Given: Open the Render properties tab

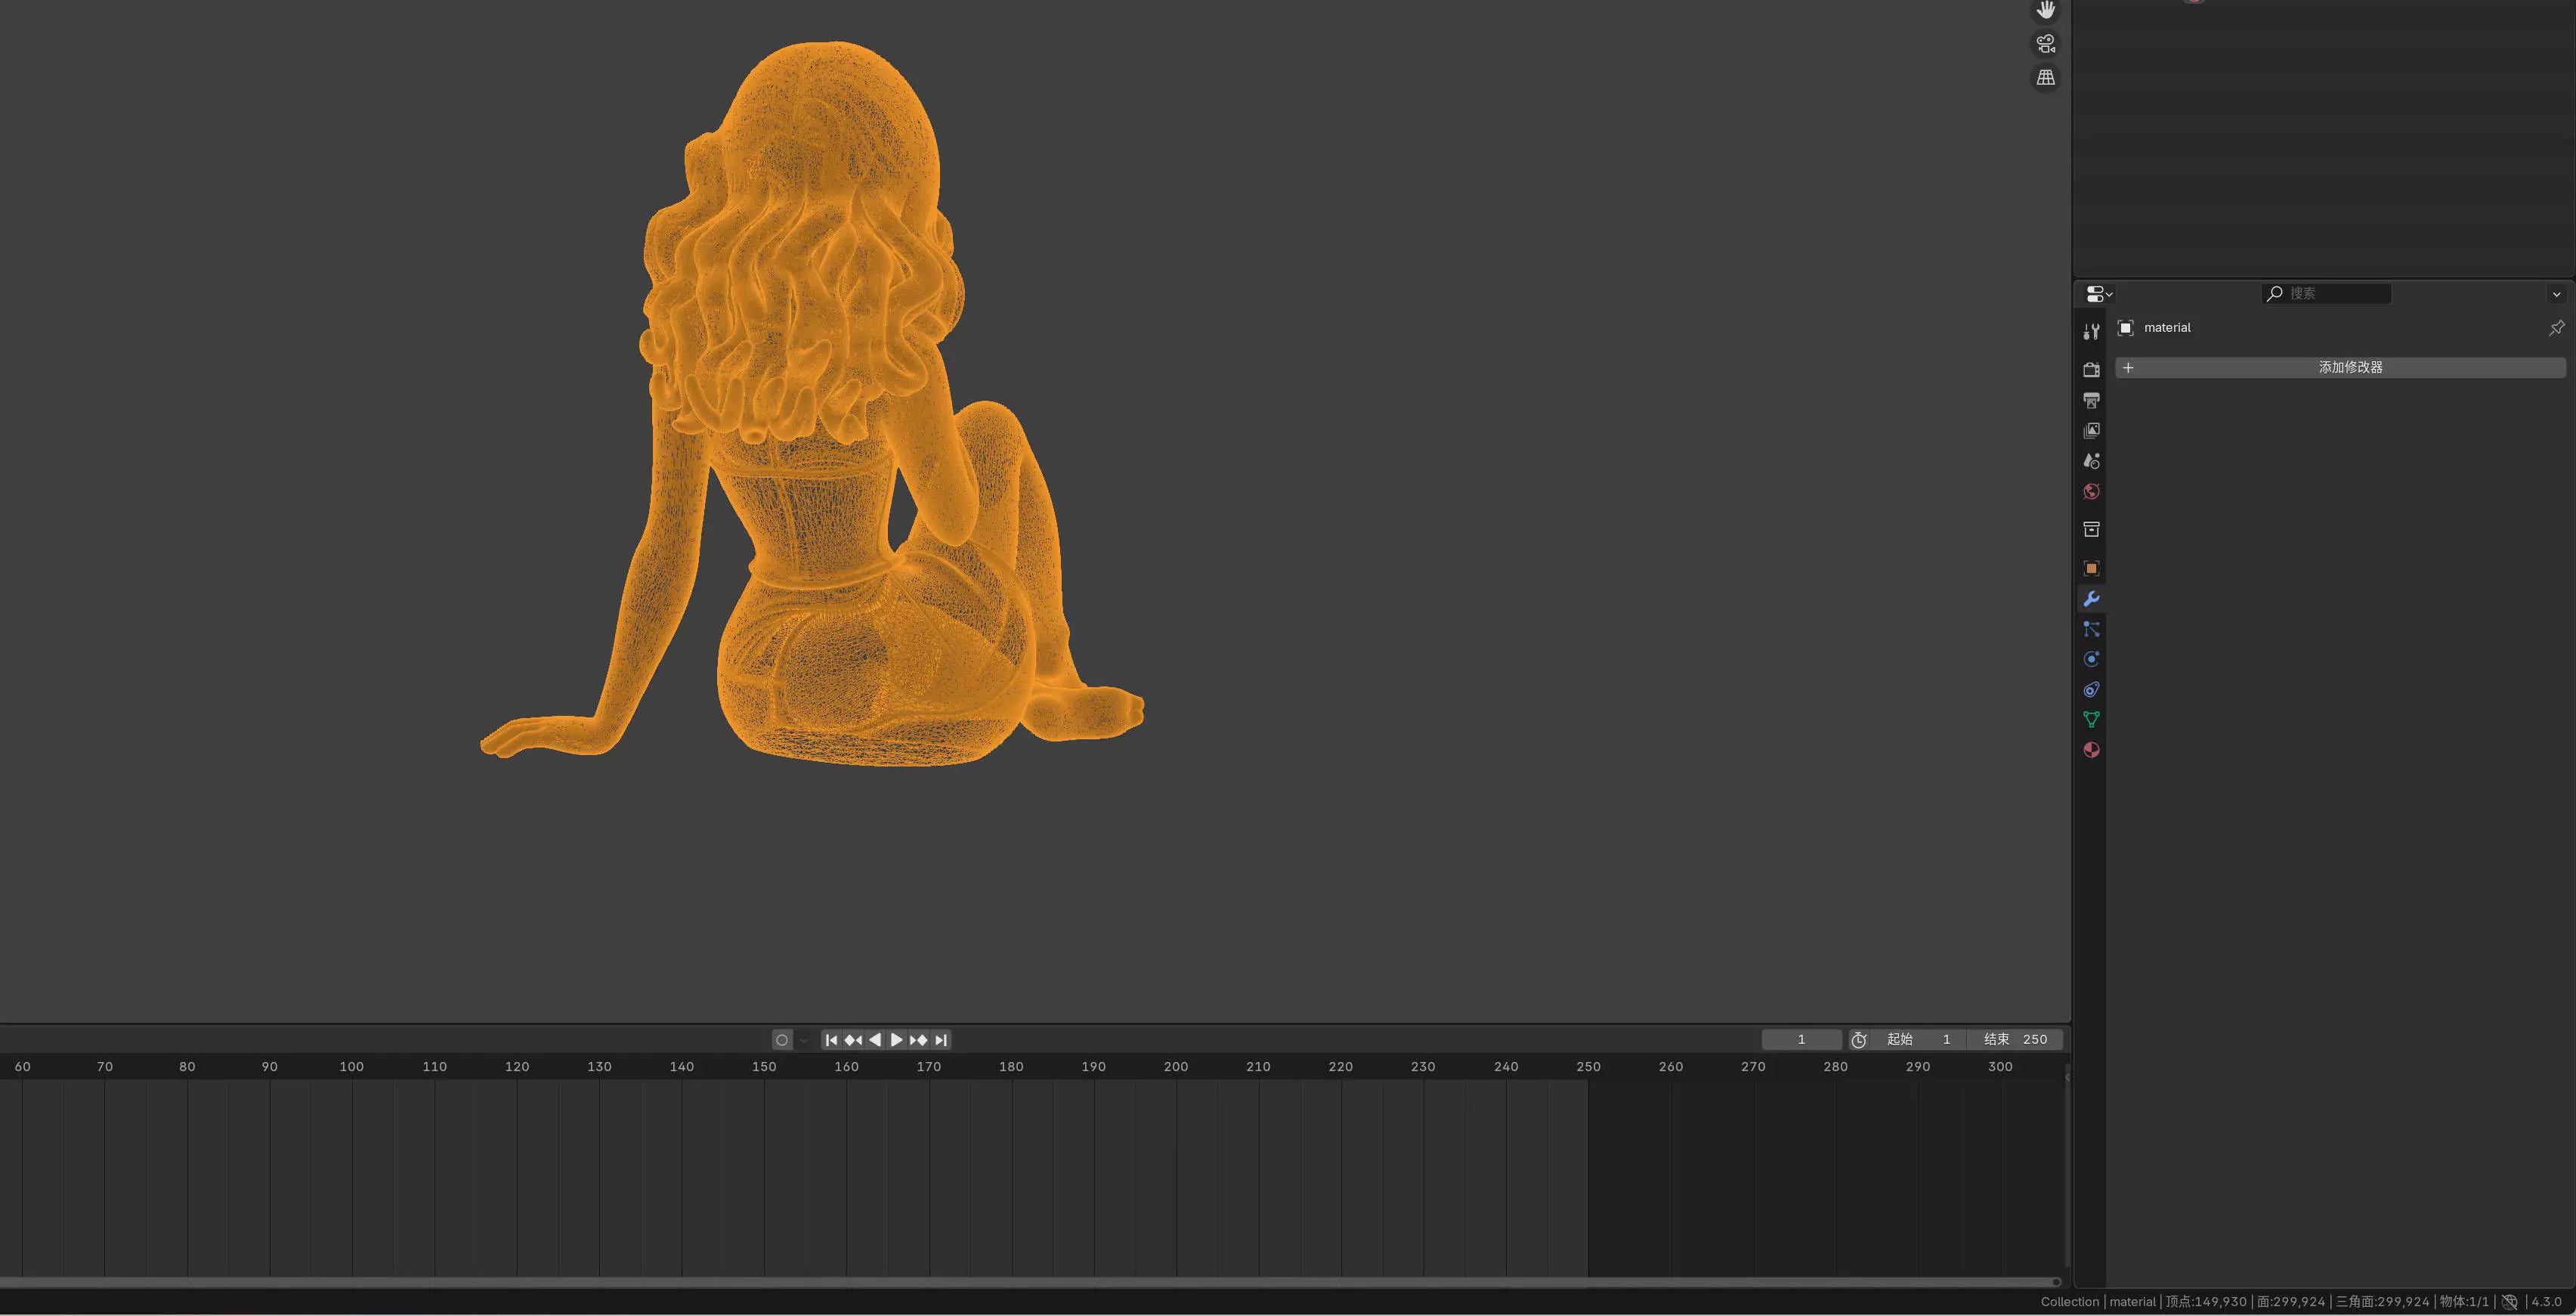Looking at the screenshot, I should point(2091,370).
